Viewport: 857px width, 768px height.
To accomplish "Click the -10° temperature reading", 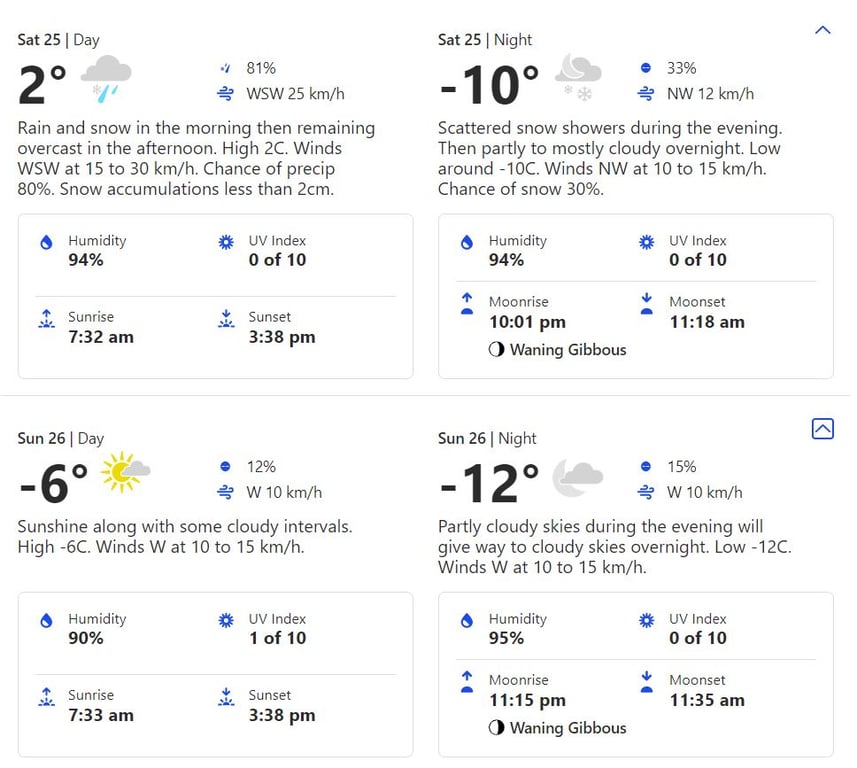I will pos(489,85).
